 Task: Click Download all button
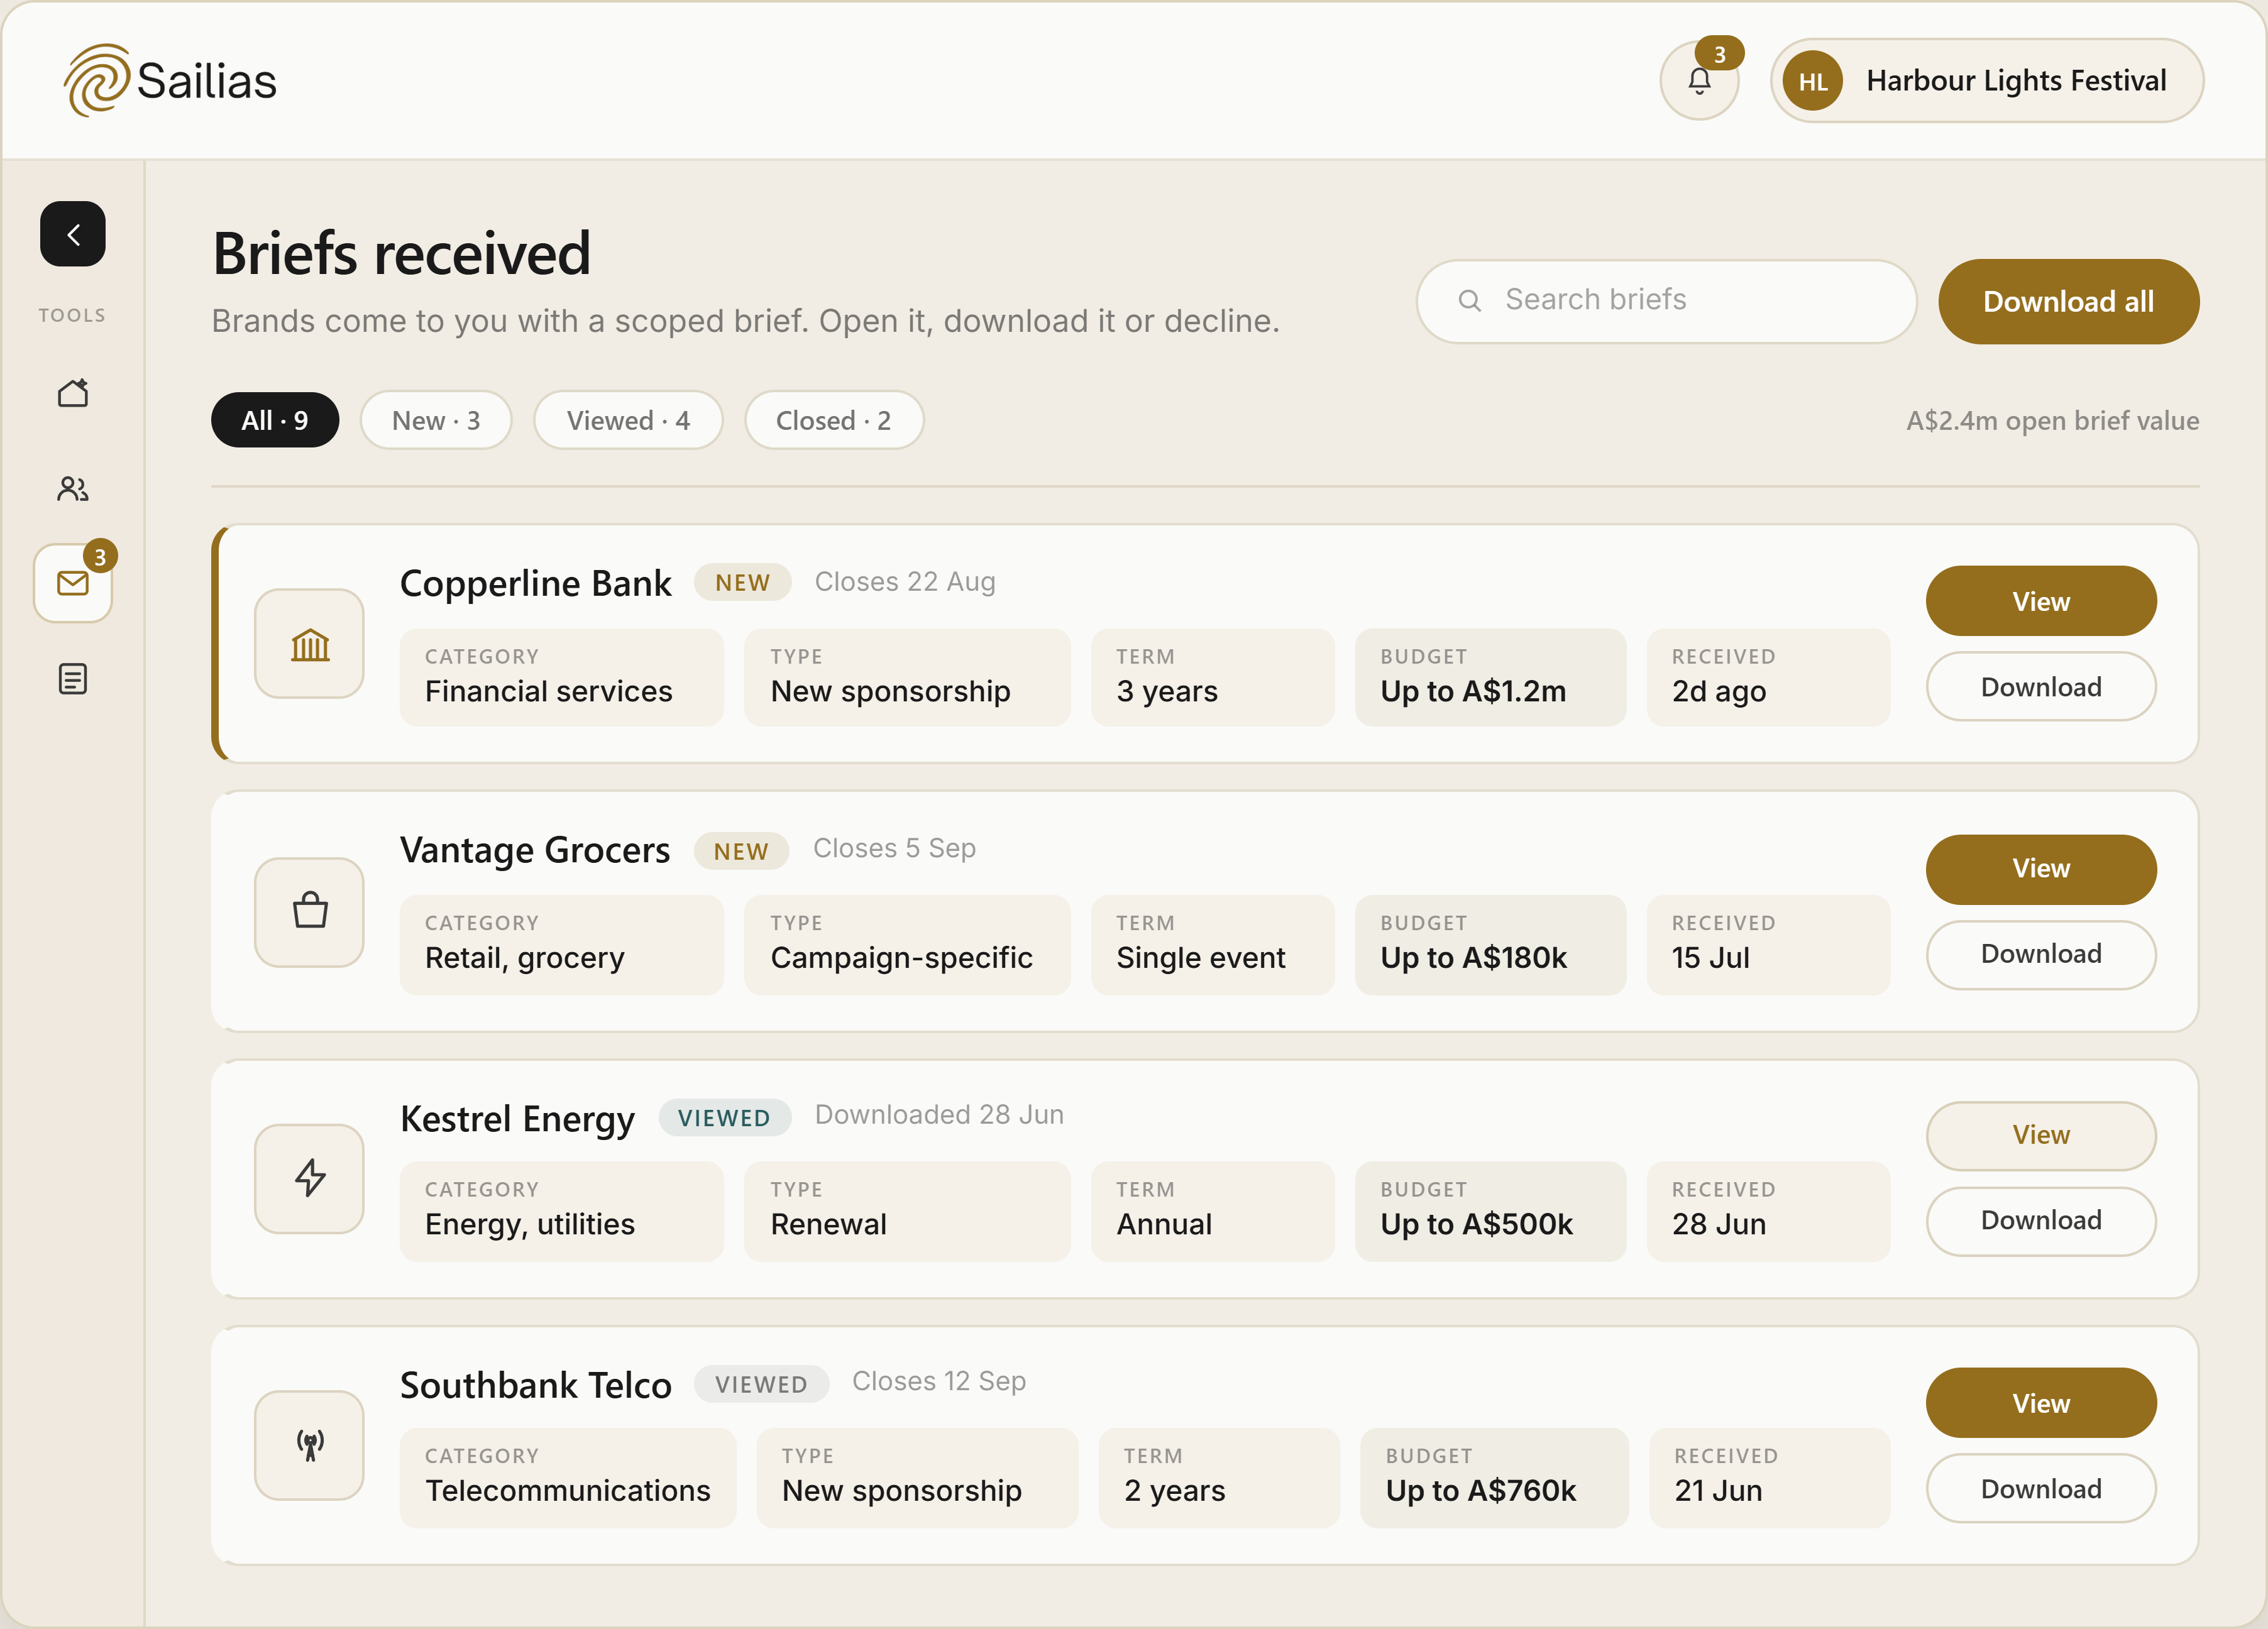[2068, 301]
